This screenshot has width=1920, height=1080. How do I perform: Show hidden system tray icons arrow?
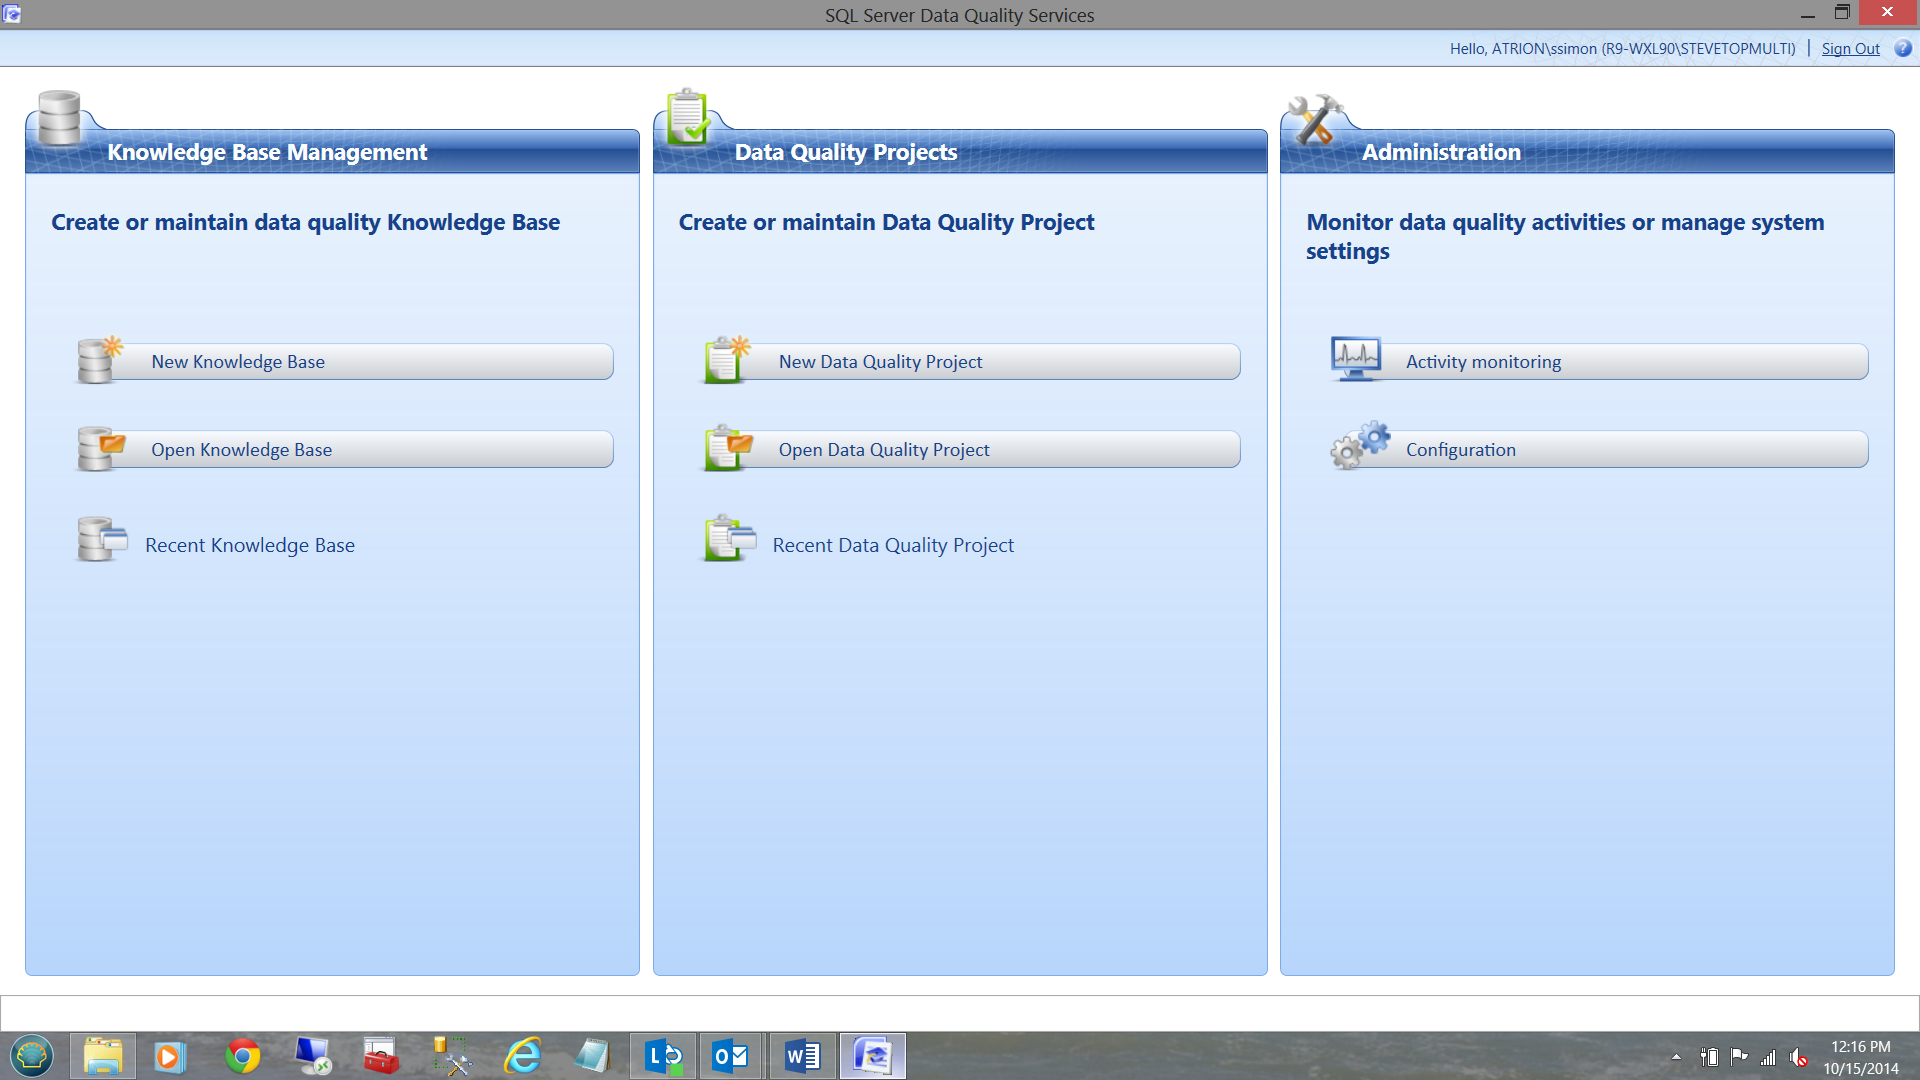pos(1676,1057)
